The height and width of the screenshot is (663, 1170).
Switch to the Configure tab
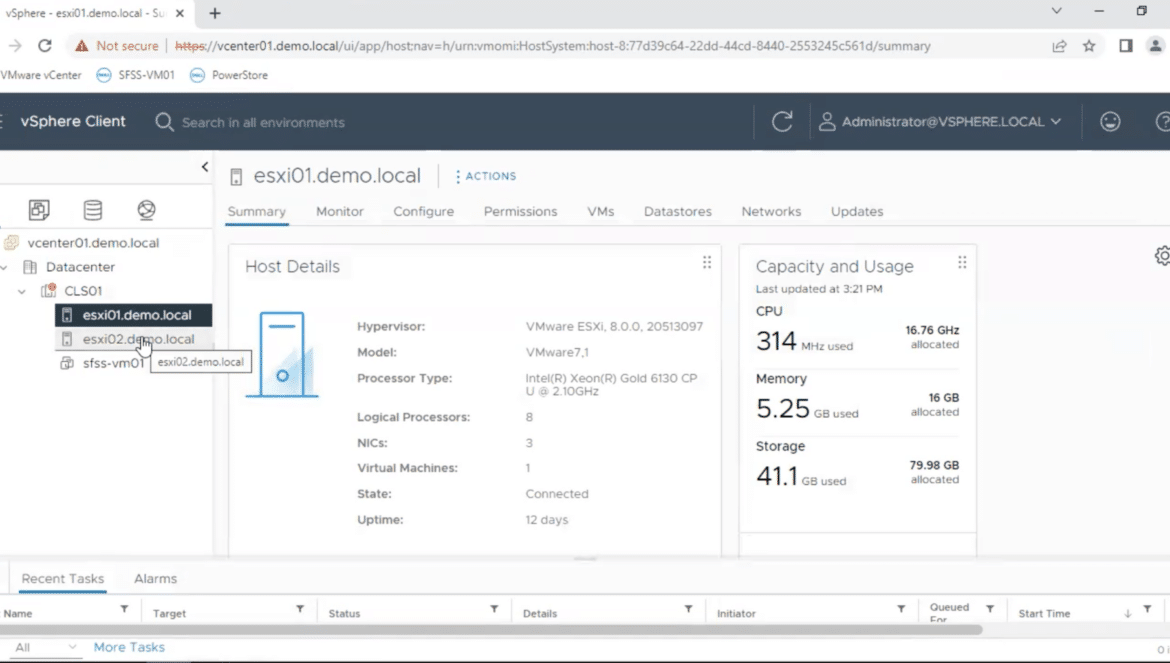point(423,211)
